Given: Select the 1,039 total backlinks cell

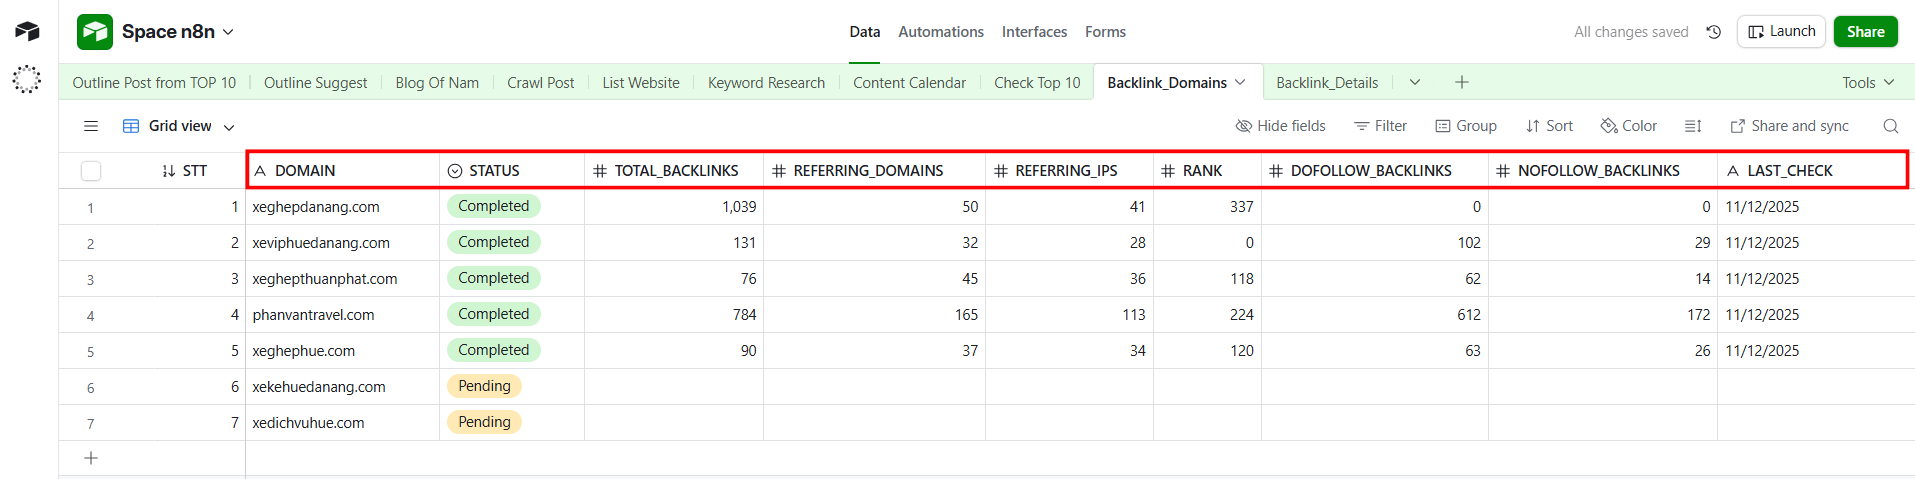Looking at the screenshot, I should point(674,207).
